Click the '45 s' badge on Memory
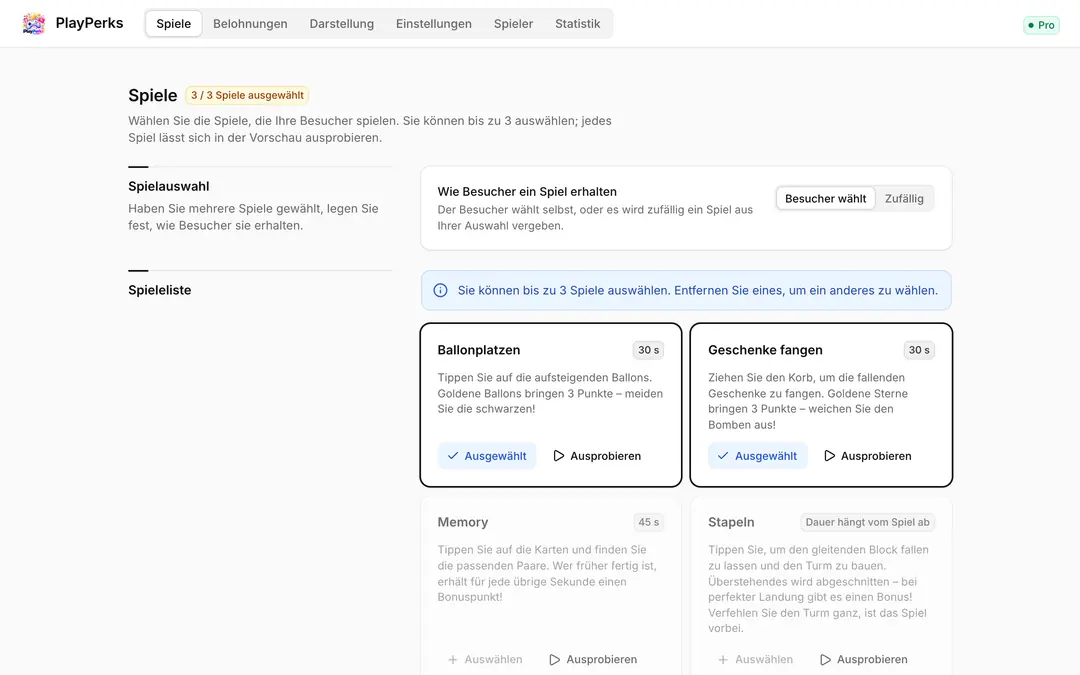The height and width of the screenshot is (675, 1080). click(x=648, y=522)
